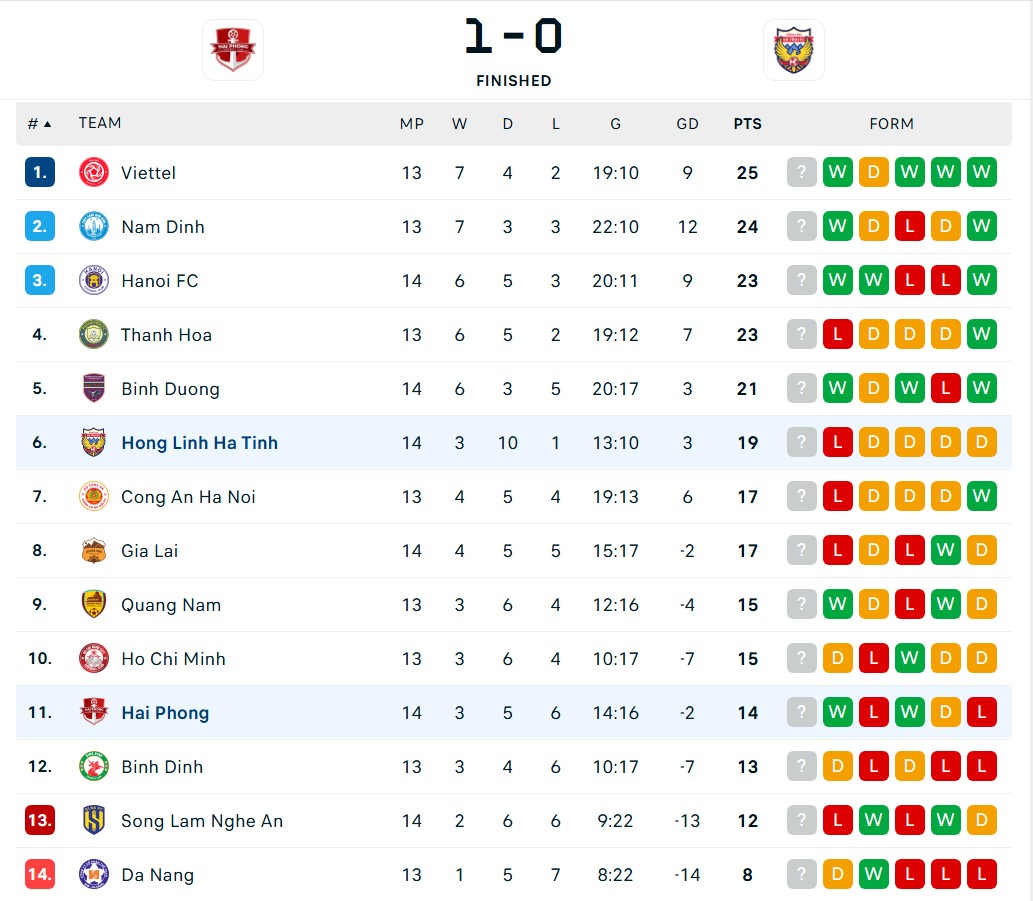Sort standings by GD column header
Screen dimensions: 1033x901
(x=687, y=124)
